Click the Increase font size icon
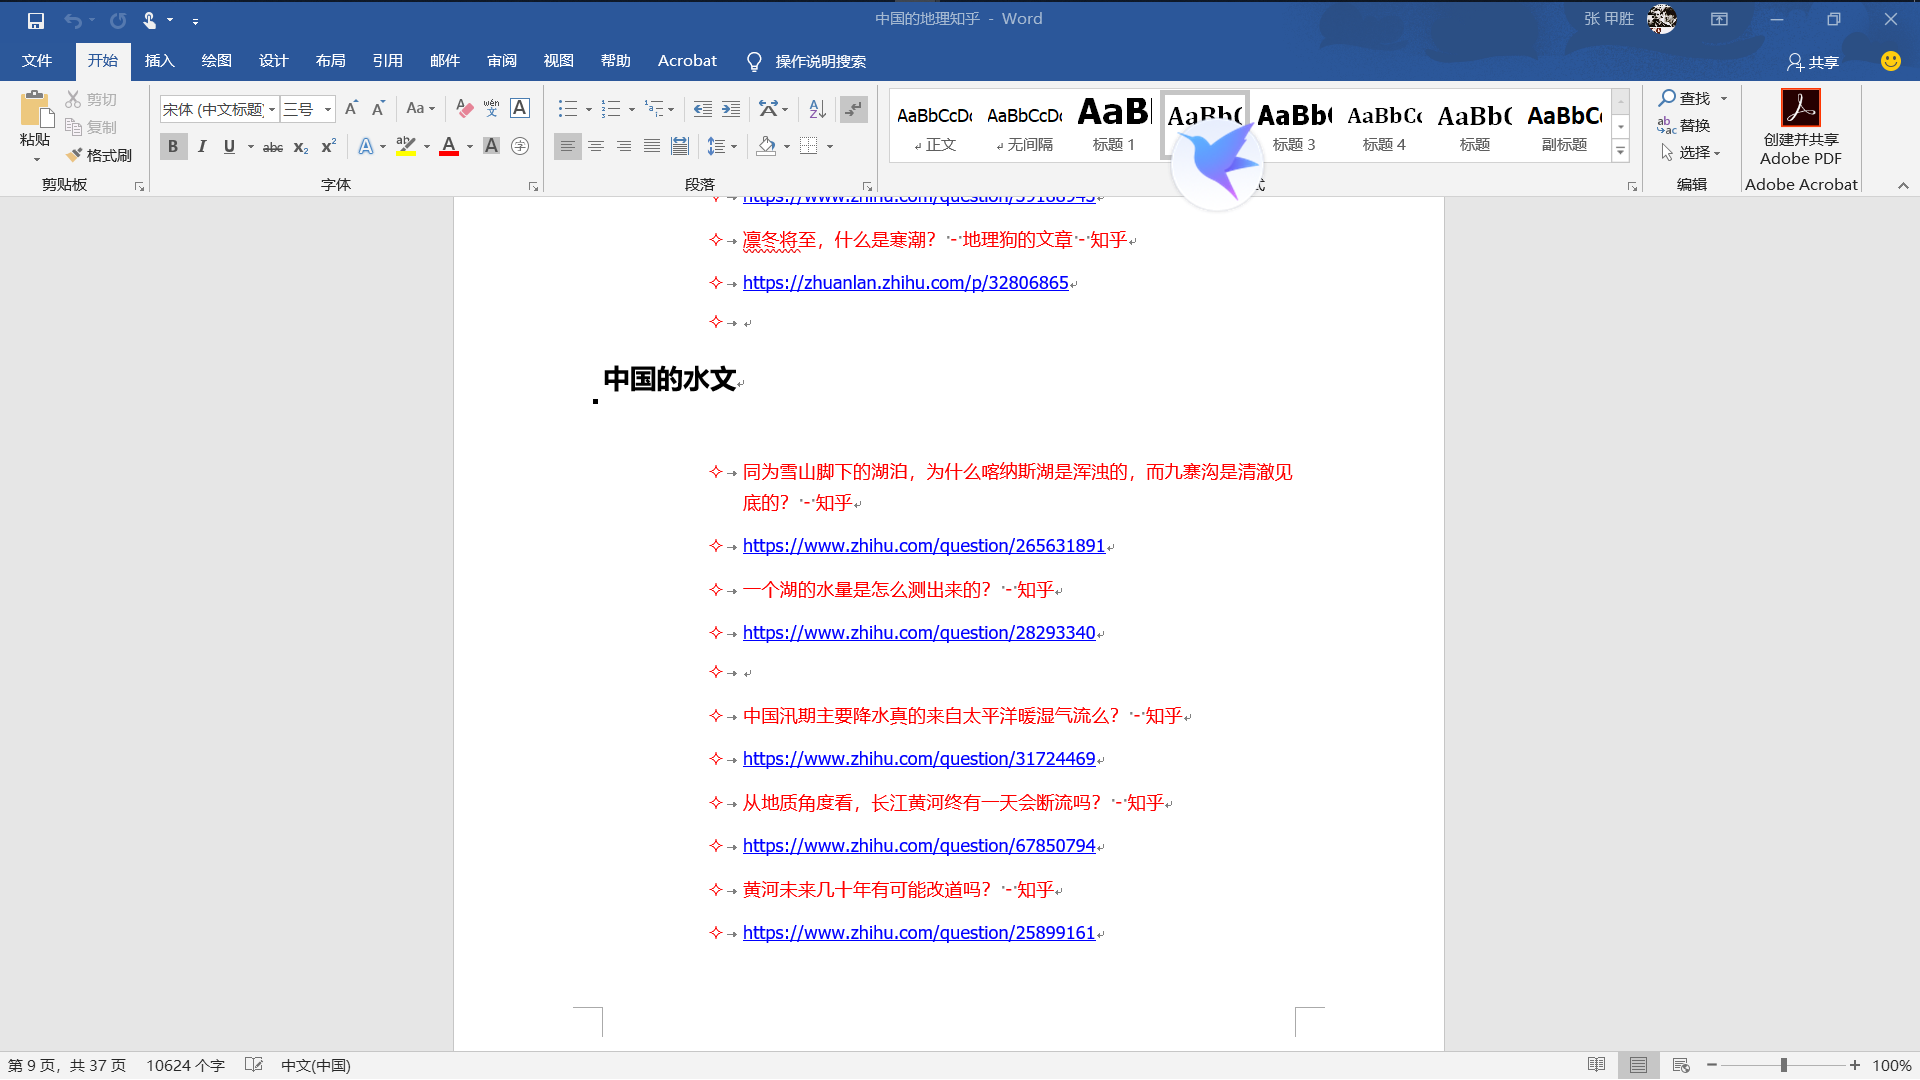 [351, 108]
